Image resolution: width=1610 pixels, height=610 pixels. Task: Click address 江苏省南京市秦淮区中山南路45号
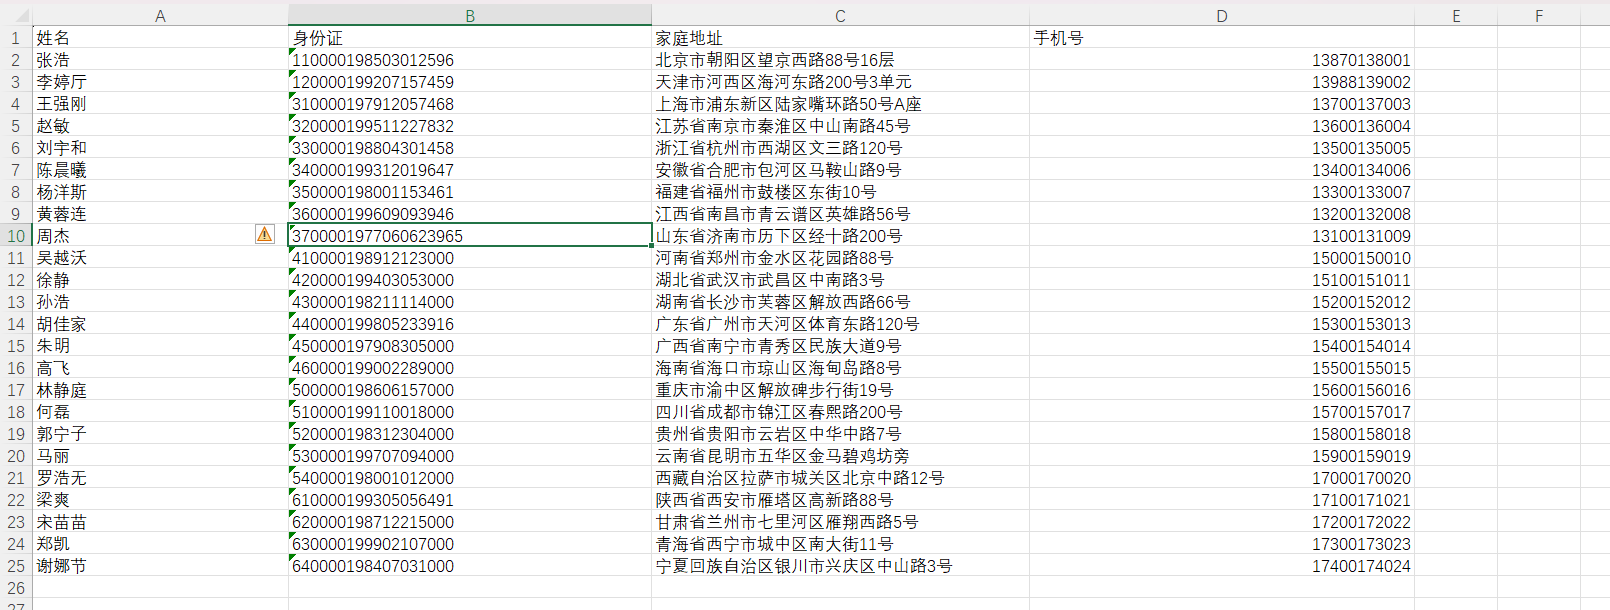[840, 126]
